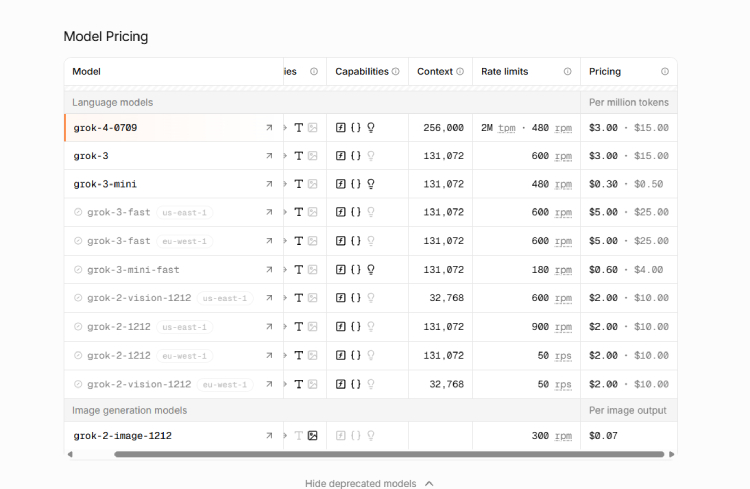
Task: Click the Rate limits column header
Action: click(505, 71)
